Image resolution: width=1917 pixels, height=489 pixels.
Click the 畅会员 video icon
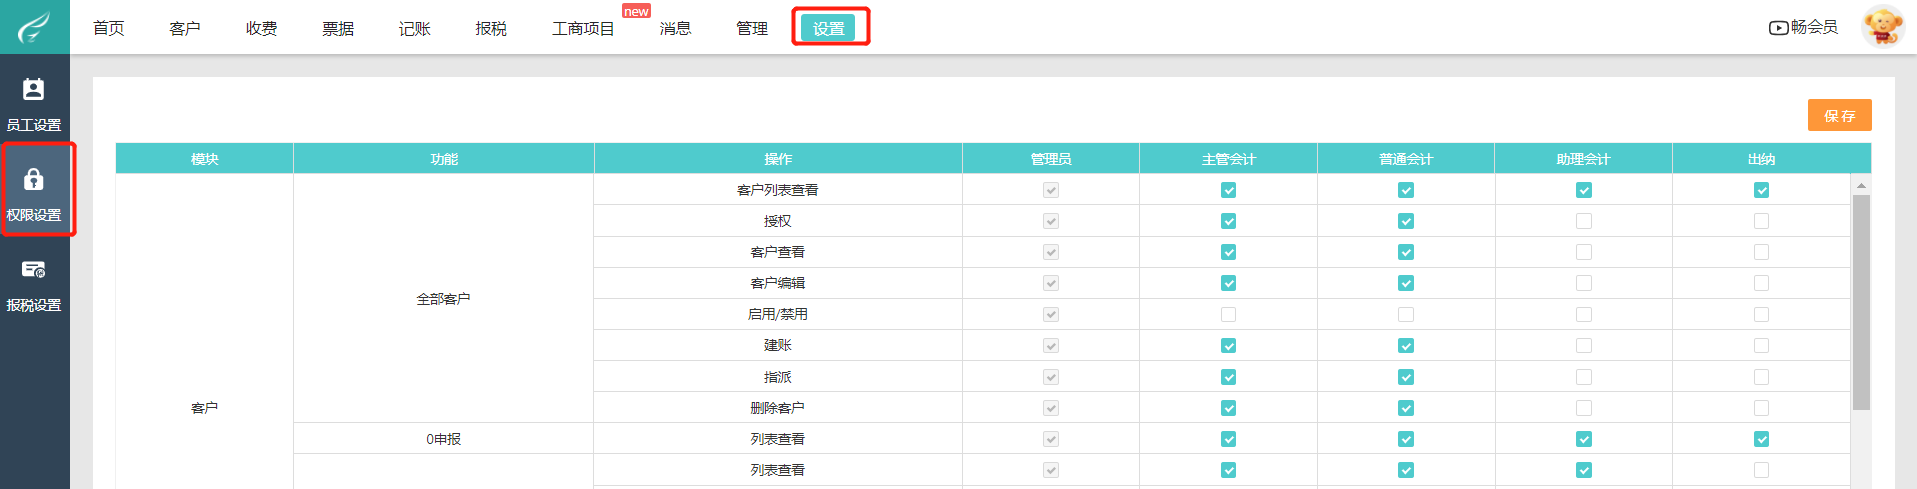click(x=1778, y=28)
